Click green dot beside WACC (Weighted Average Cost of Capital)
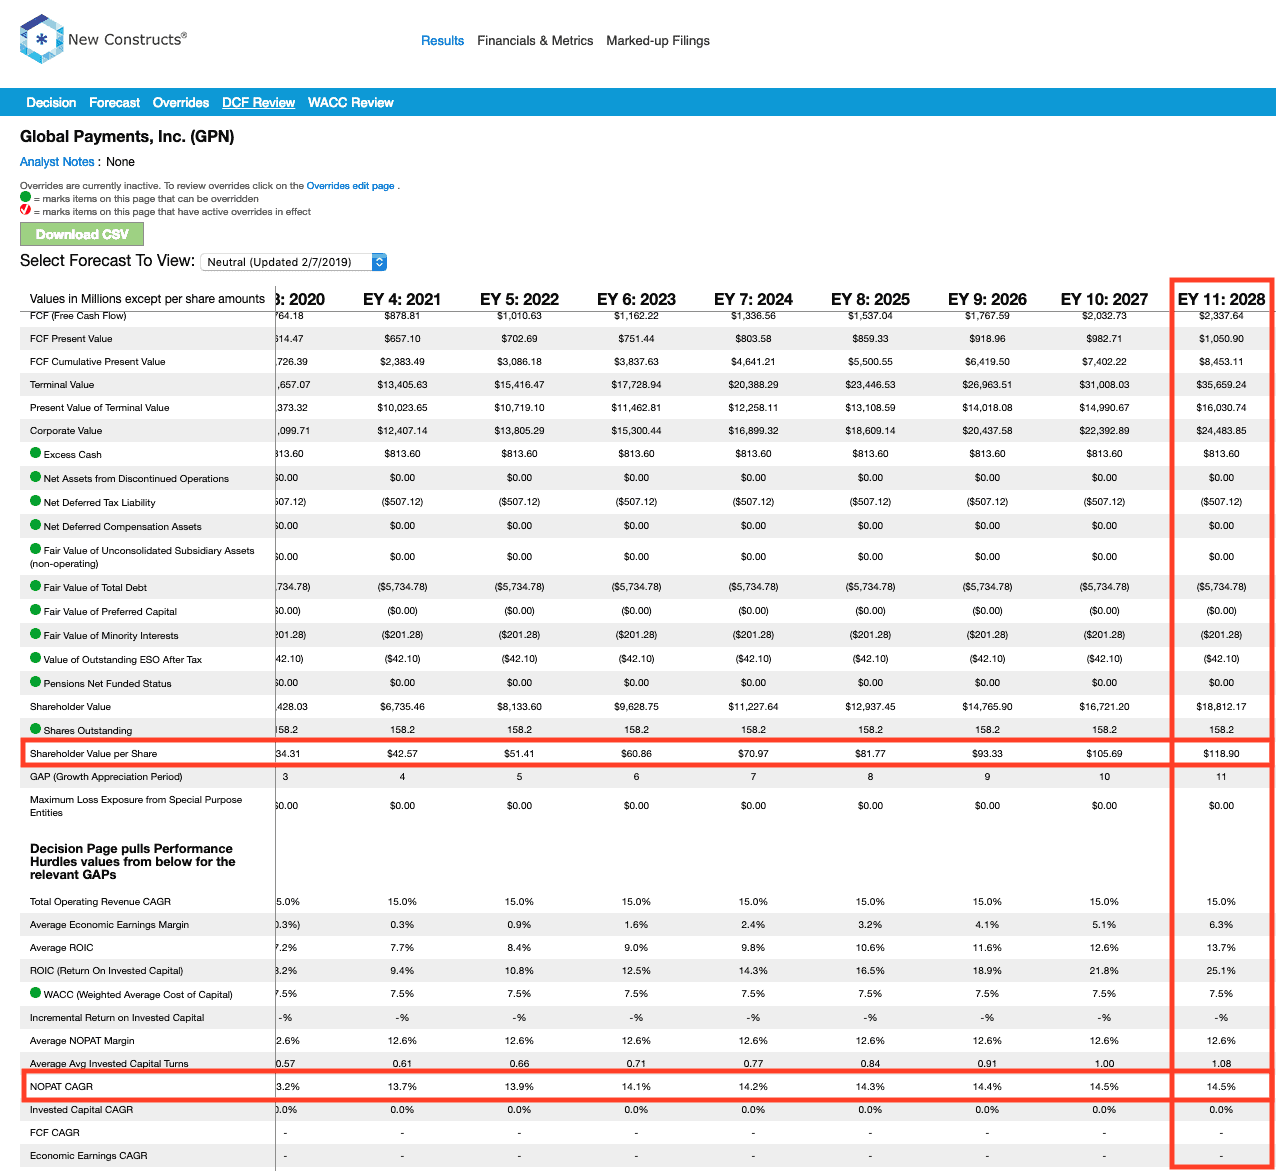 (35, 993)
